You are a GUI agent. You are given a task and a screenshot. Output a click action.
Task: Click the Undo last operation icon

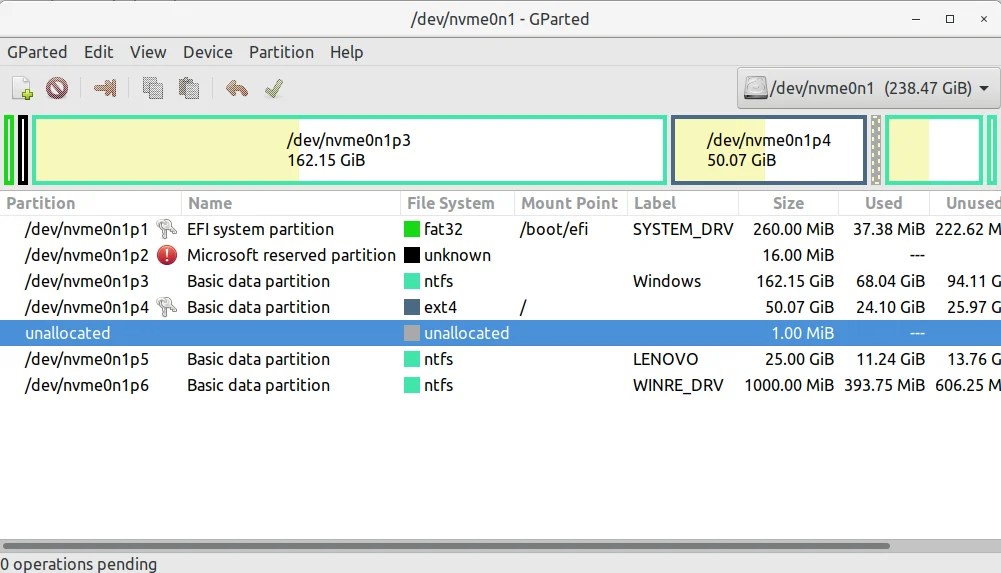point(236,88)
